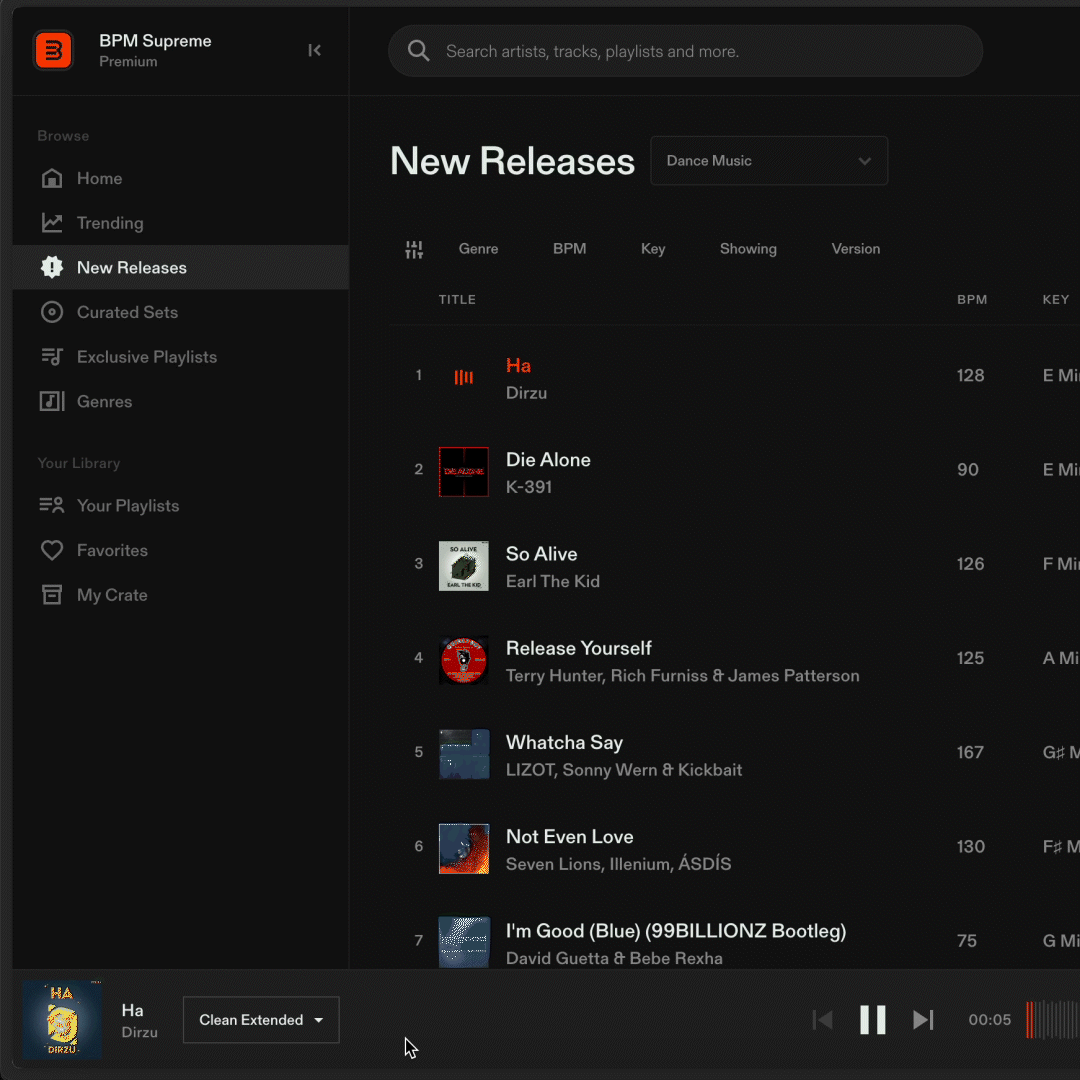Click the Die Alone track title
This screenshot has width=1080, height=1080.
point(548,459)
